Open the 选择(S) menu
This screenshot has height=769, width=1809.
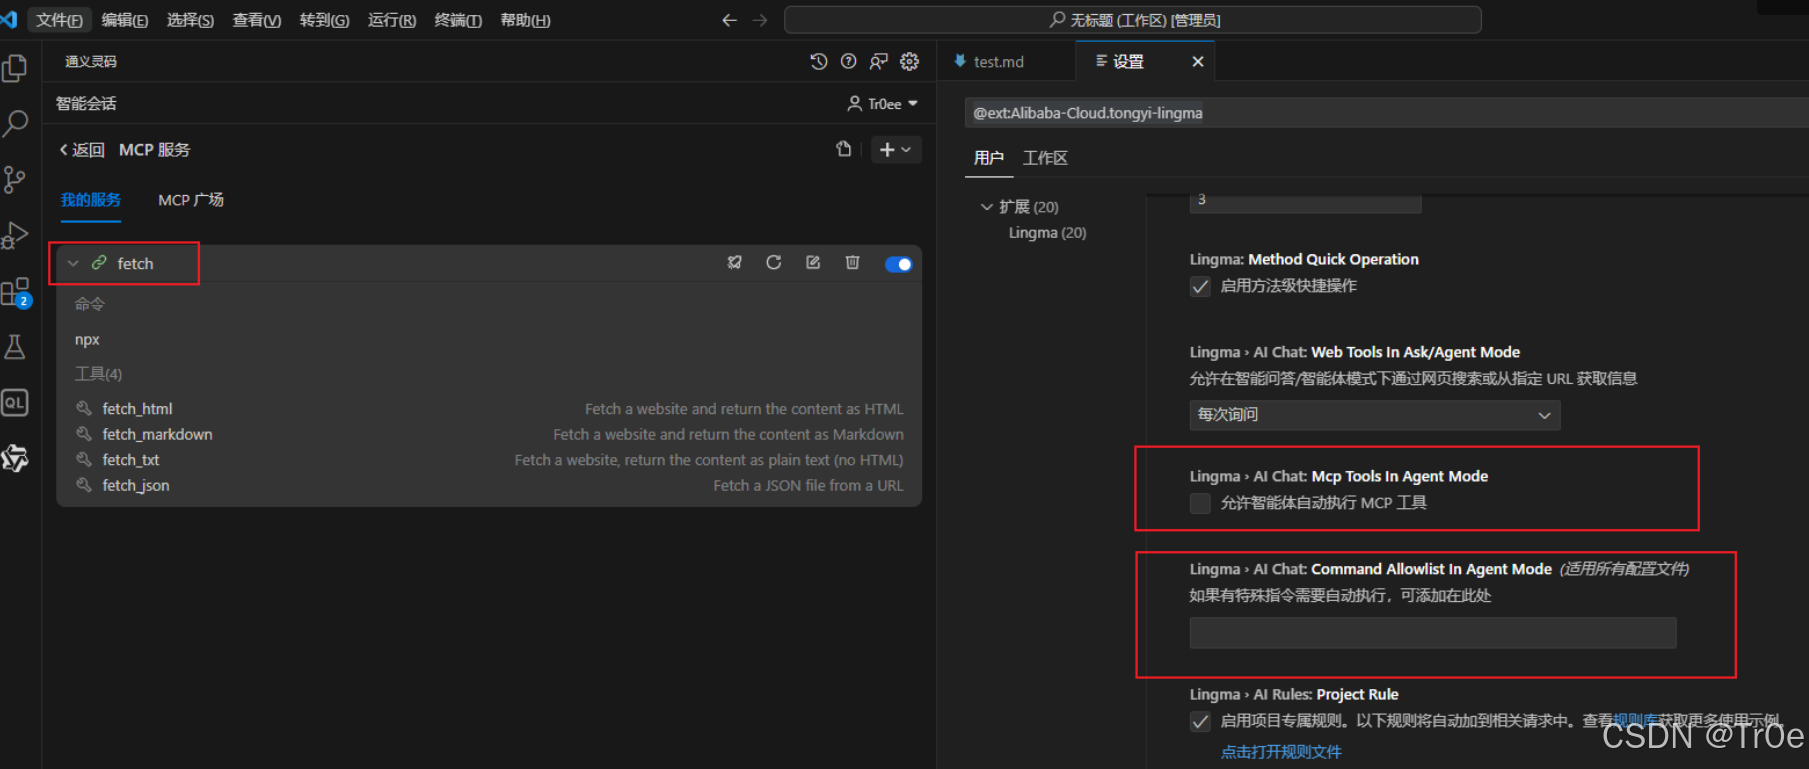(190, 20)
